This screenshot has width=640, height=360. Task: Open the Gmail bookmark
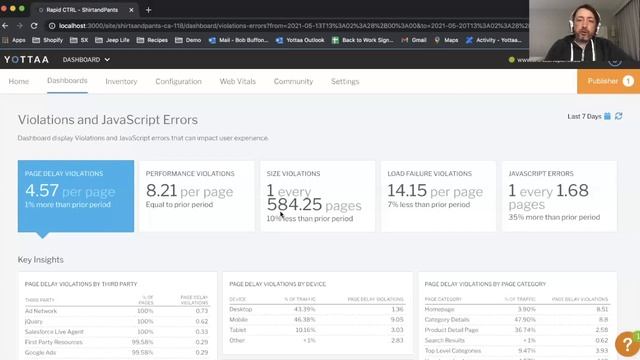(414, 40)
